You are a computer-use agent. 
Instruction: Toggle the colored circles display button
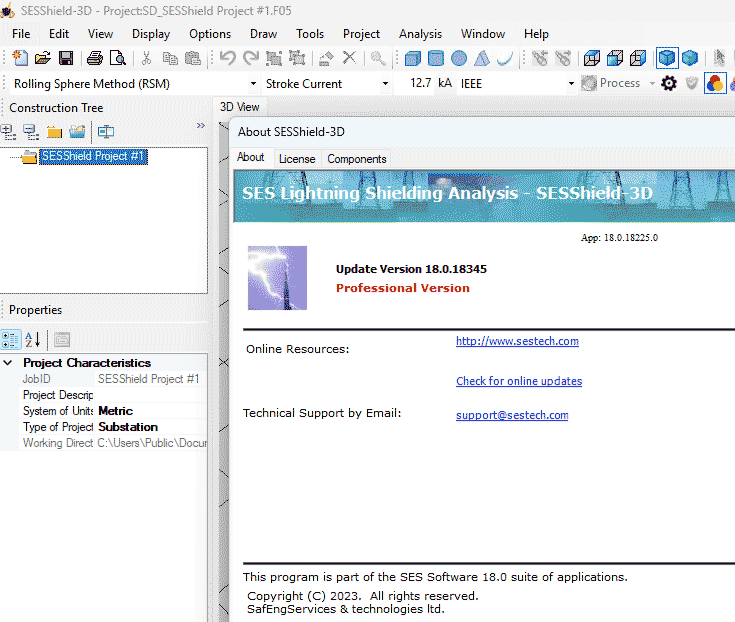pos(715,83)
